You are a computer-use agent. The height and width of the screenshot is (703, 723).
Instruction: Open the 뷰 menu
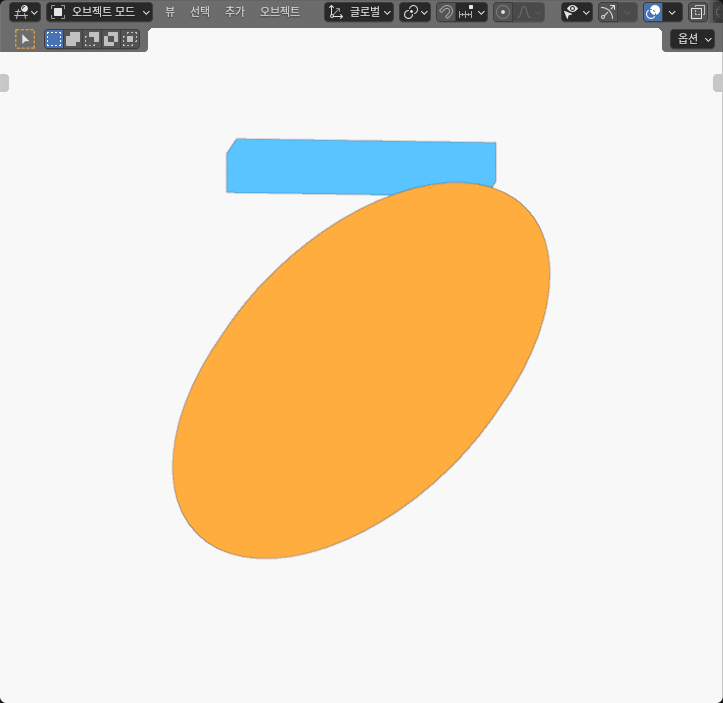click(170, 12)
